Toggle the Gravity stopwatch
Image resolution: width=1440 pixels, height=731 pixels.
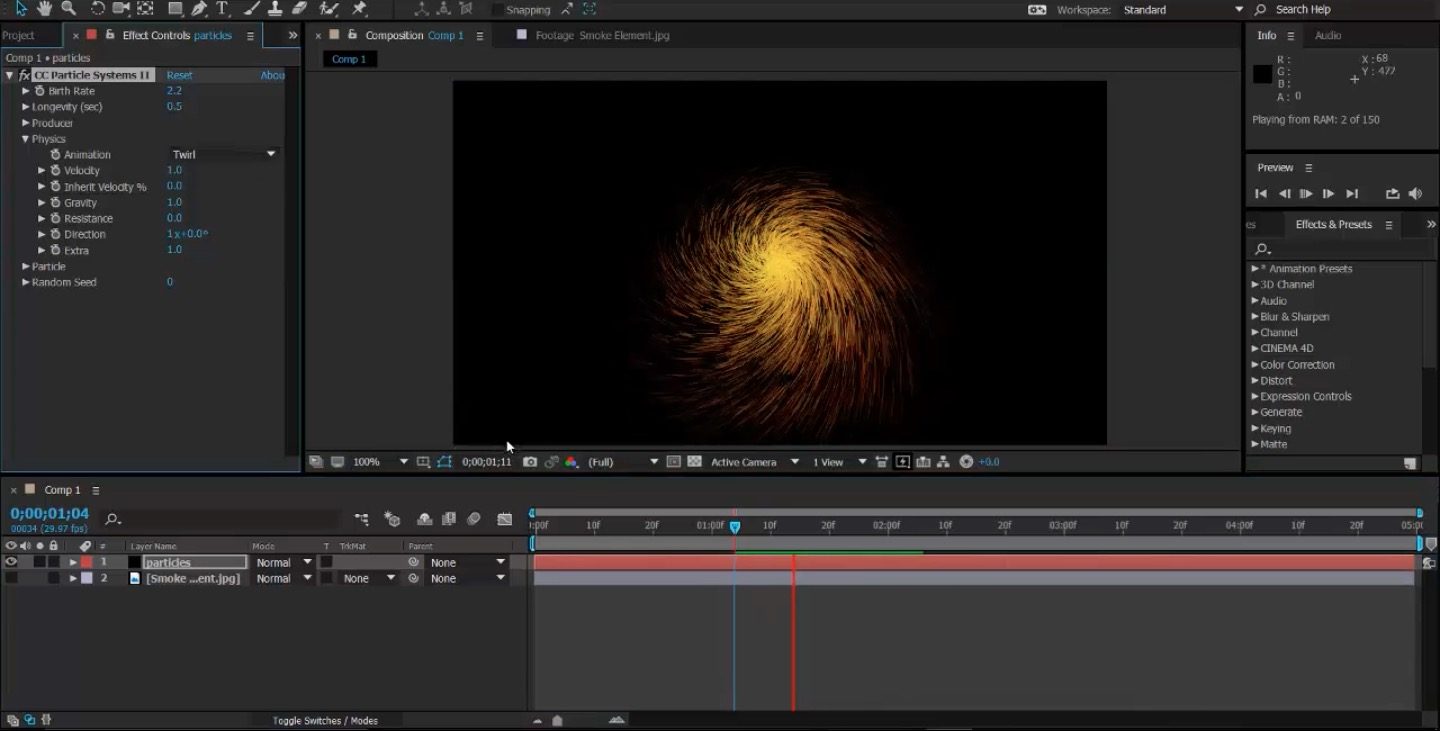click(56, 203)
